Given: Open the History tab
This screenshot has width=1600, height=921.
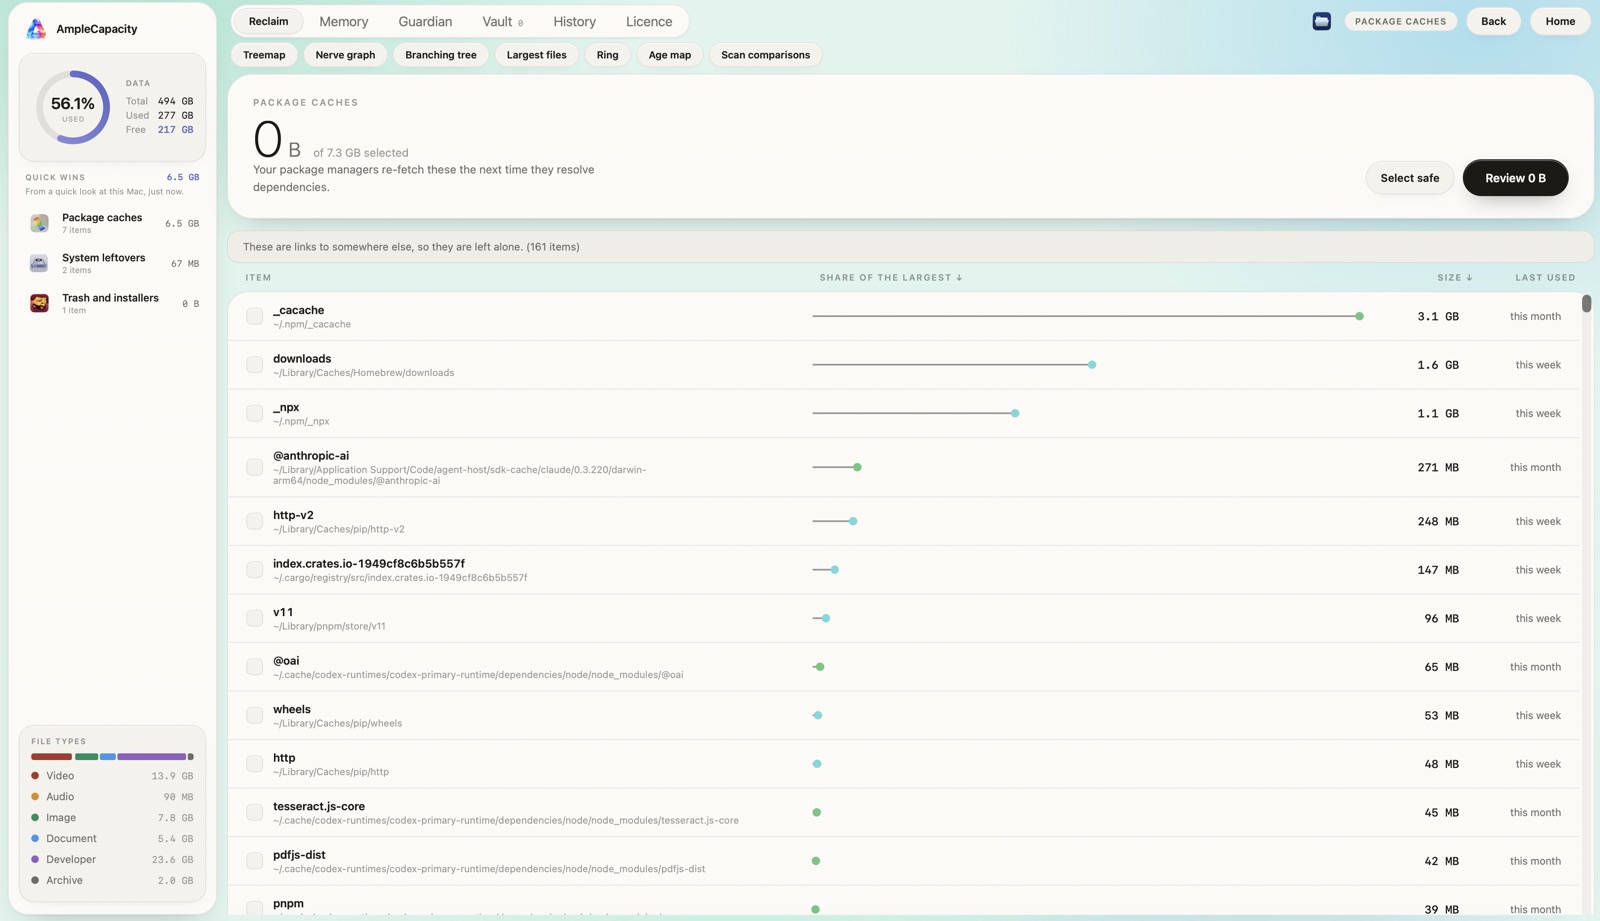Looking at the screenshot, I should click(574, 21).
